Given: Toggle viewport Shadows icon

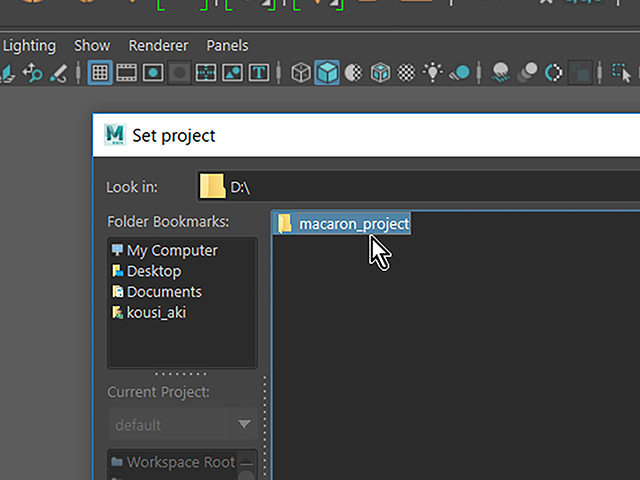Looking at the screenshot, I should click(460, 73).
